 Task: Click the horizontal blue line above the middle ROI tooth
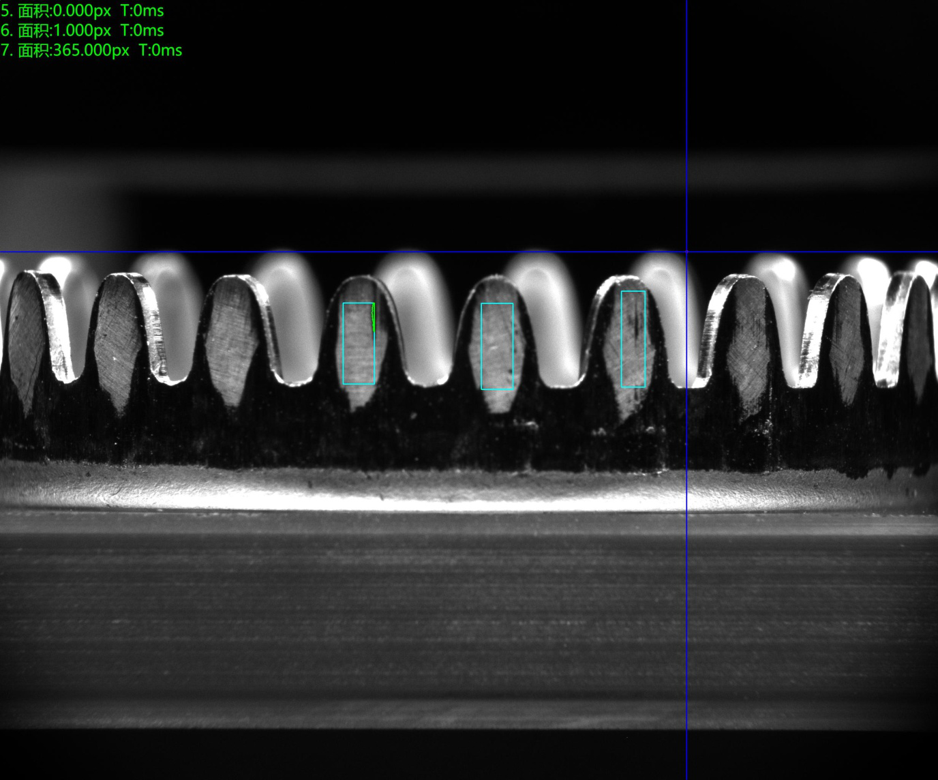(497, 252)
